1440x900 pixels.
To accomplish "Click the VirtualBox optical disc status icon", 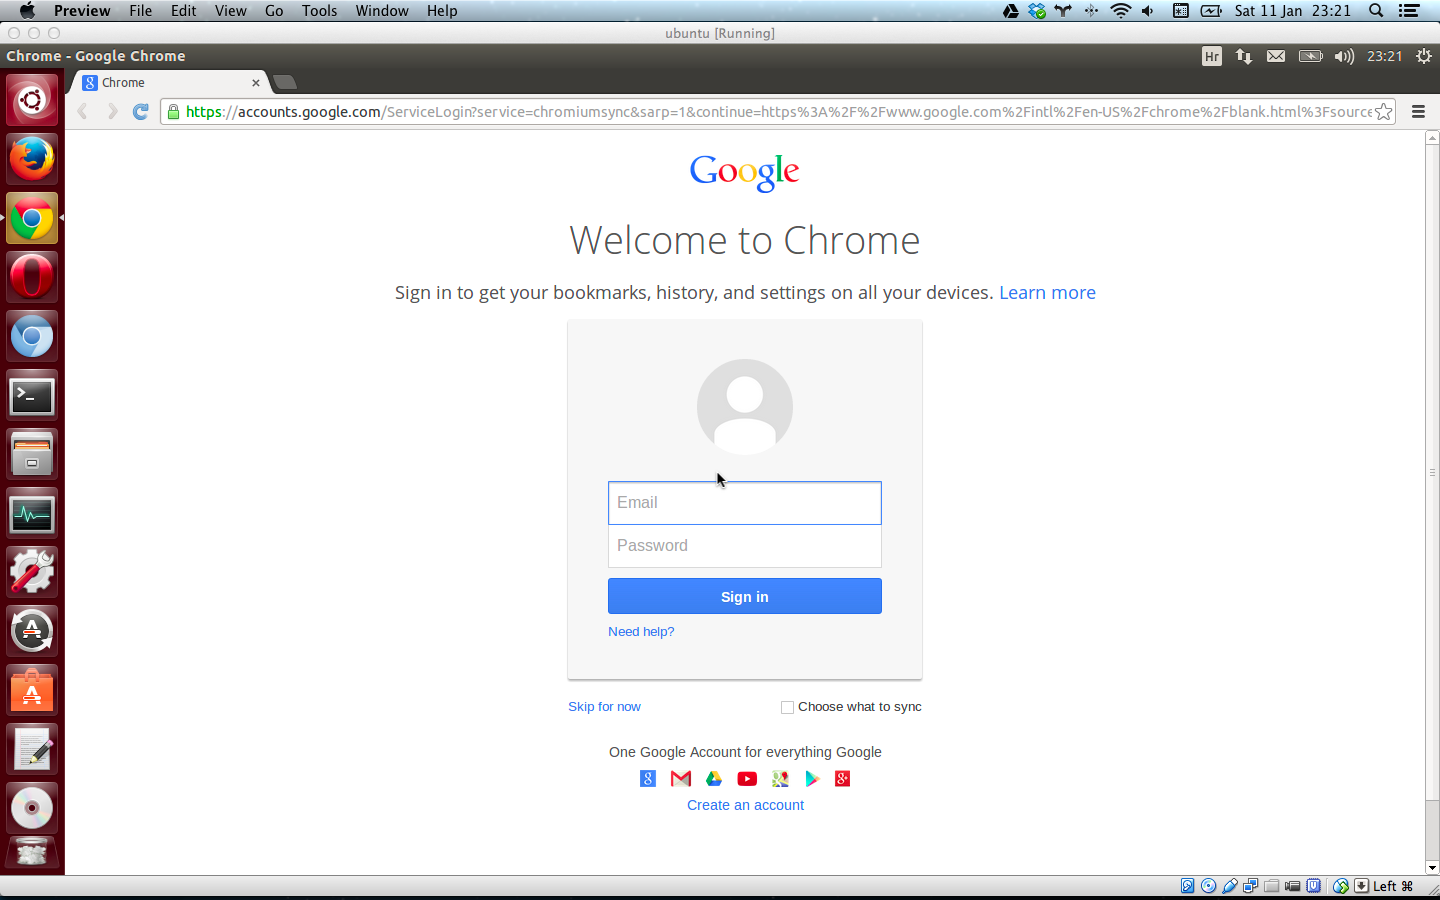I will tap(1208, 886).
